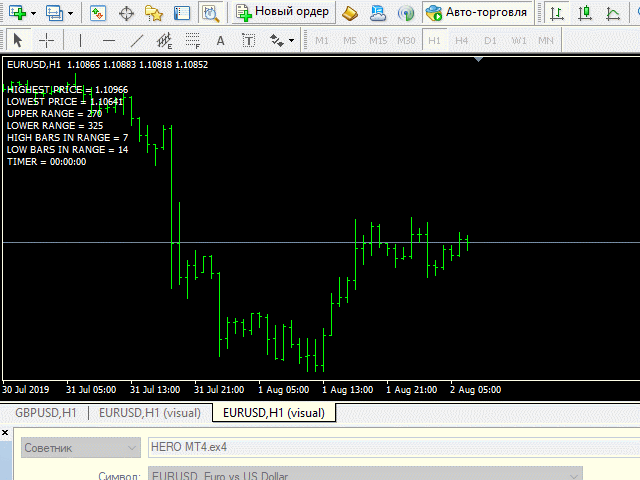Select the M5 timeframe
Screen dimensions: 640x480
pos(350,40)
